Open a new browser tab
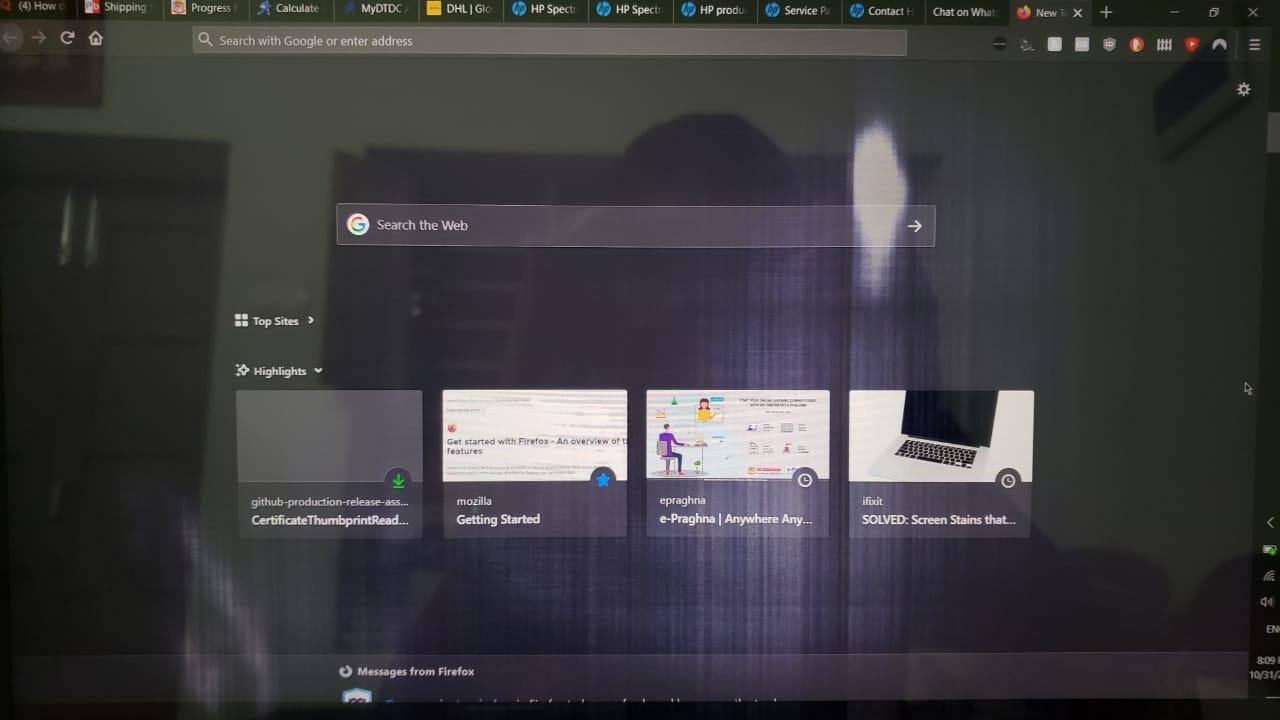 click(x=1106, y=12)
